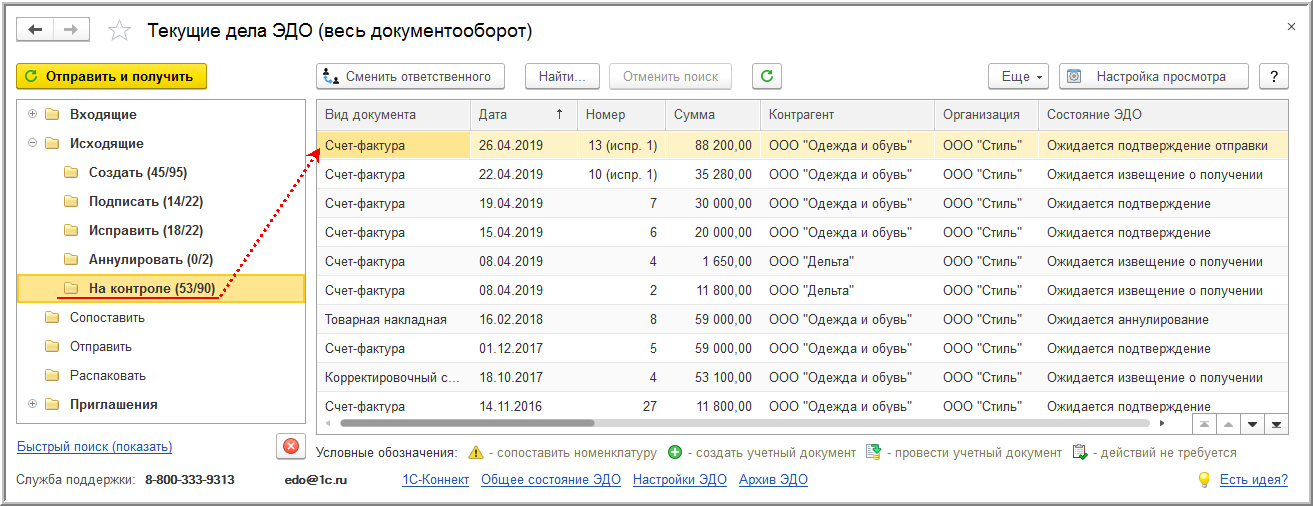1313x506 pixels.
Task: Open the Еще dropdown menu
Action: (1018, 76)
